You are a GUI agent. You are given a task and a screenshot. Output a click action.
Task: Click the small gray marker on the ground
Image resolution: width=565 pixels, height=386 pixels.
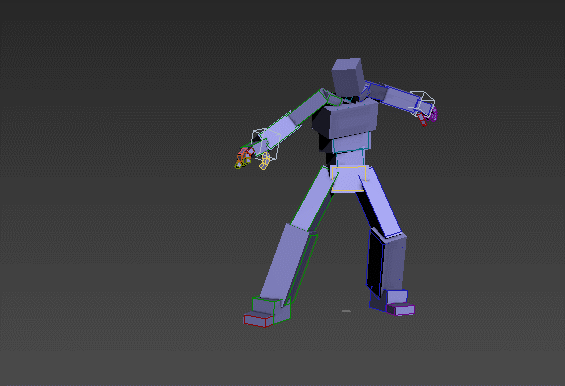(x=346, y=311)
